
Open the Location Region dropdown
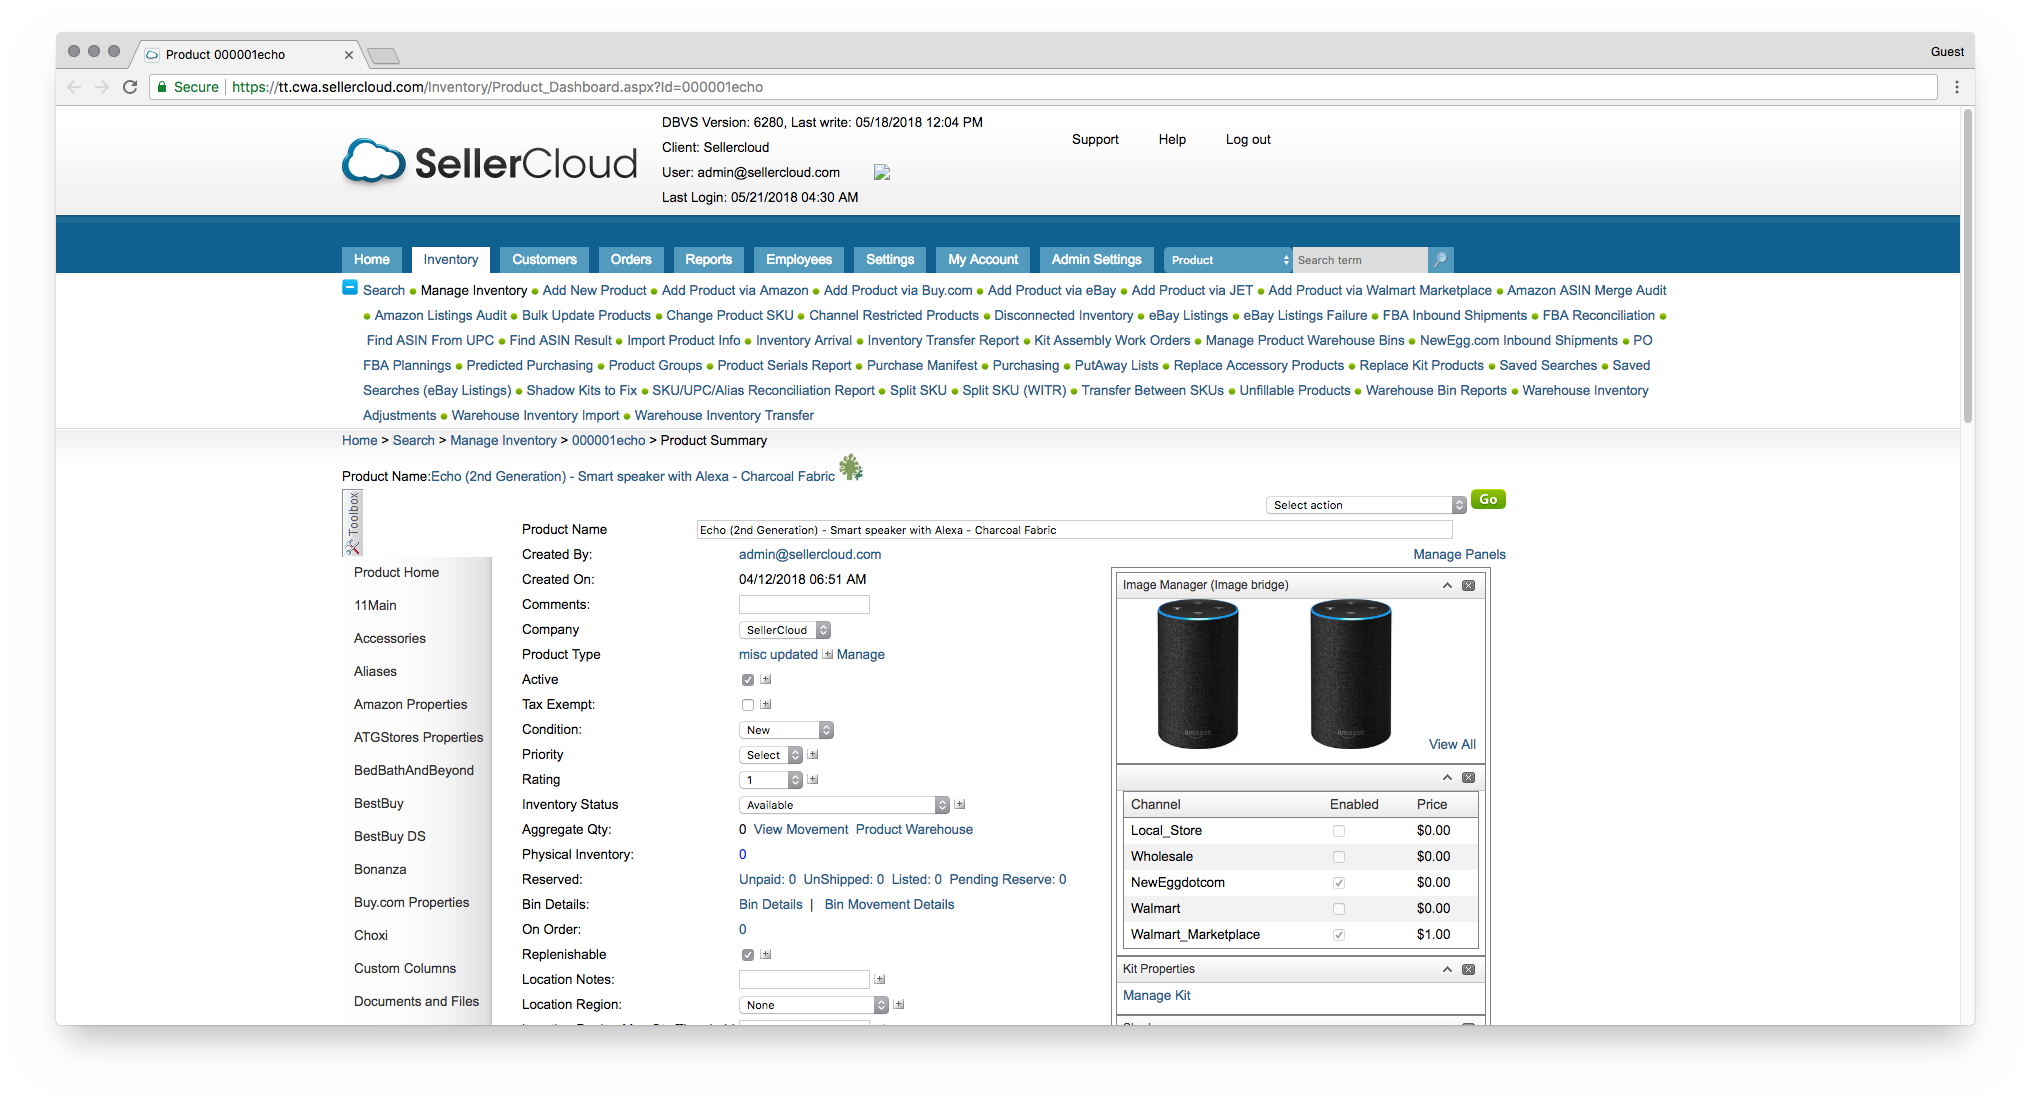tap(814, 1005)
